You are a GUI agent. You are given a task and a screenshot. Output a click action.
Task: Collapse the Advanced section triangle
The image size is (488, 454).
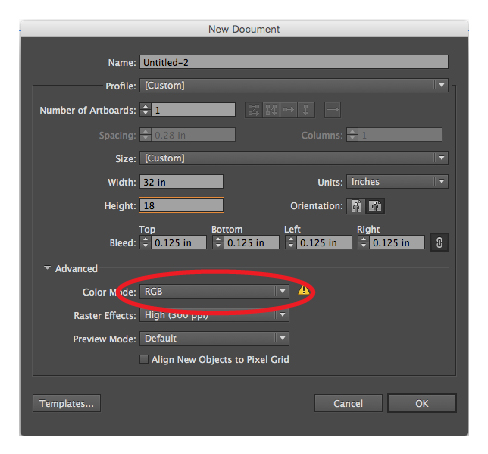tap(47, 268)
